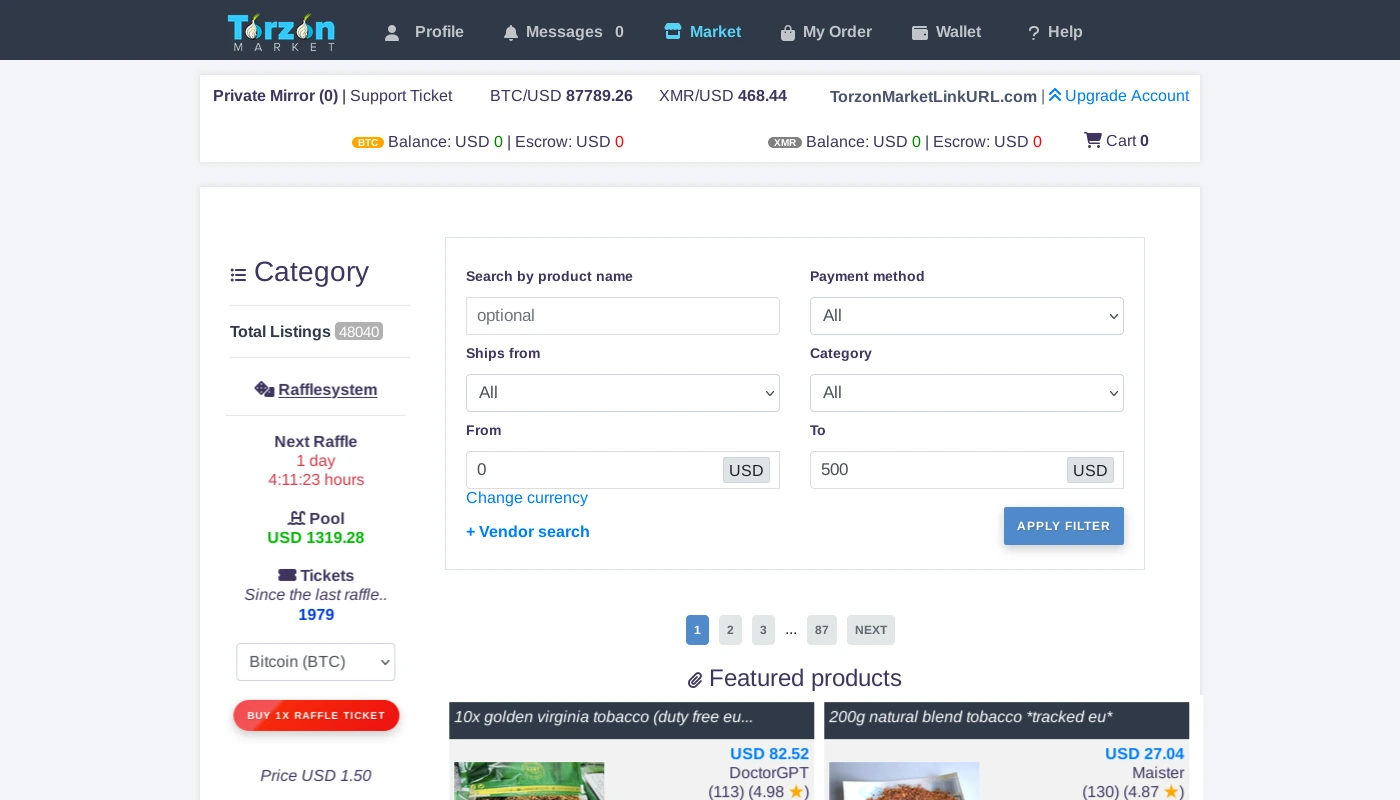Open the Payment method dropdown
Viewport: 1400px width, 800px height.
[967, 316]
